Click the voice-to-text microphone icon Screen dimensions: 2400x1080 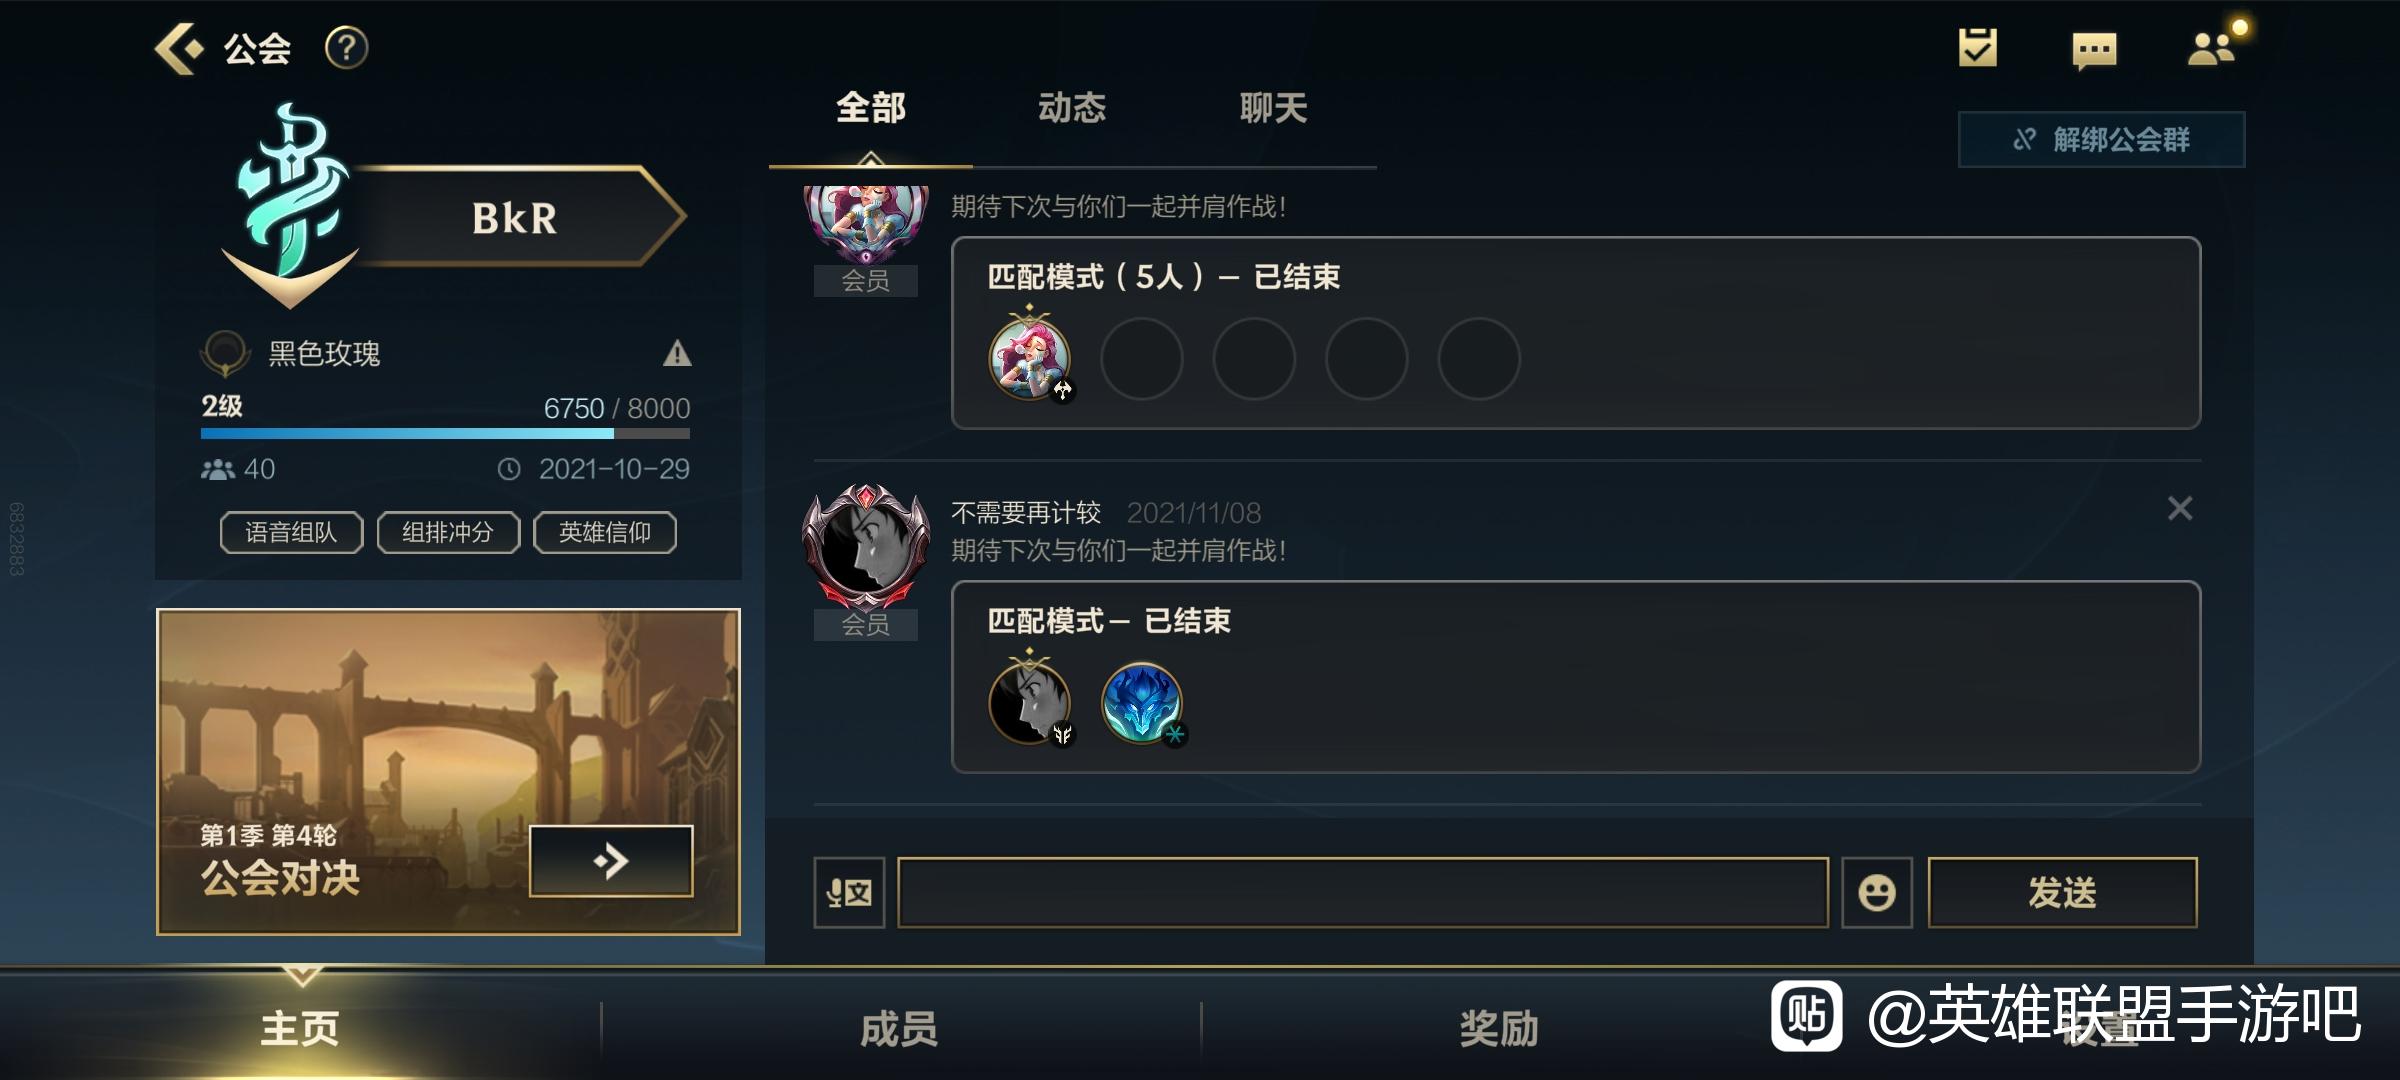tap(849, 892)
